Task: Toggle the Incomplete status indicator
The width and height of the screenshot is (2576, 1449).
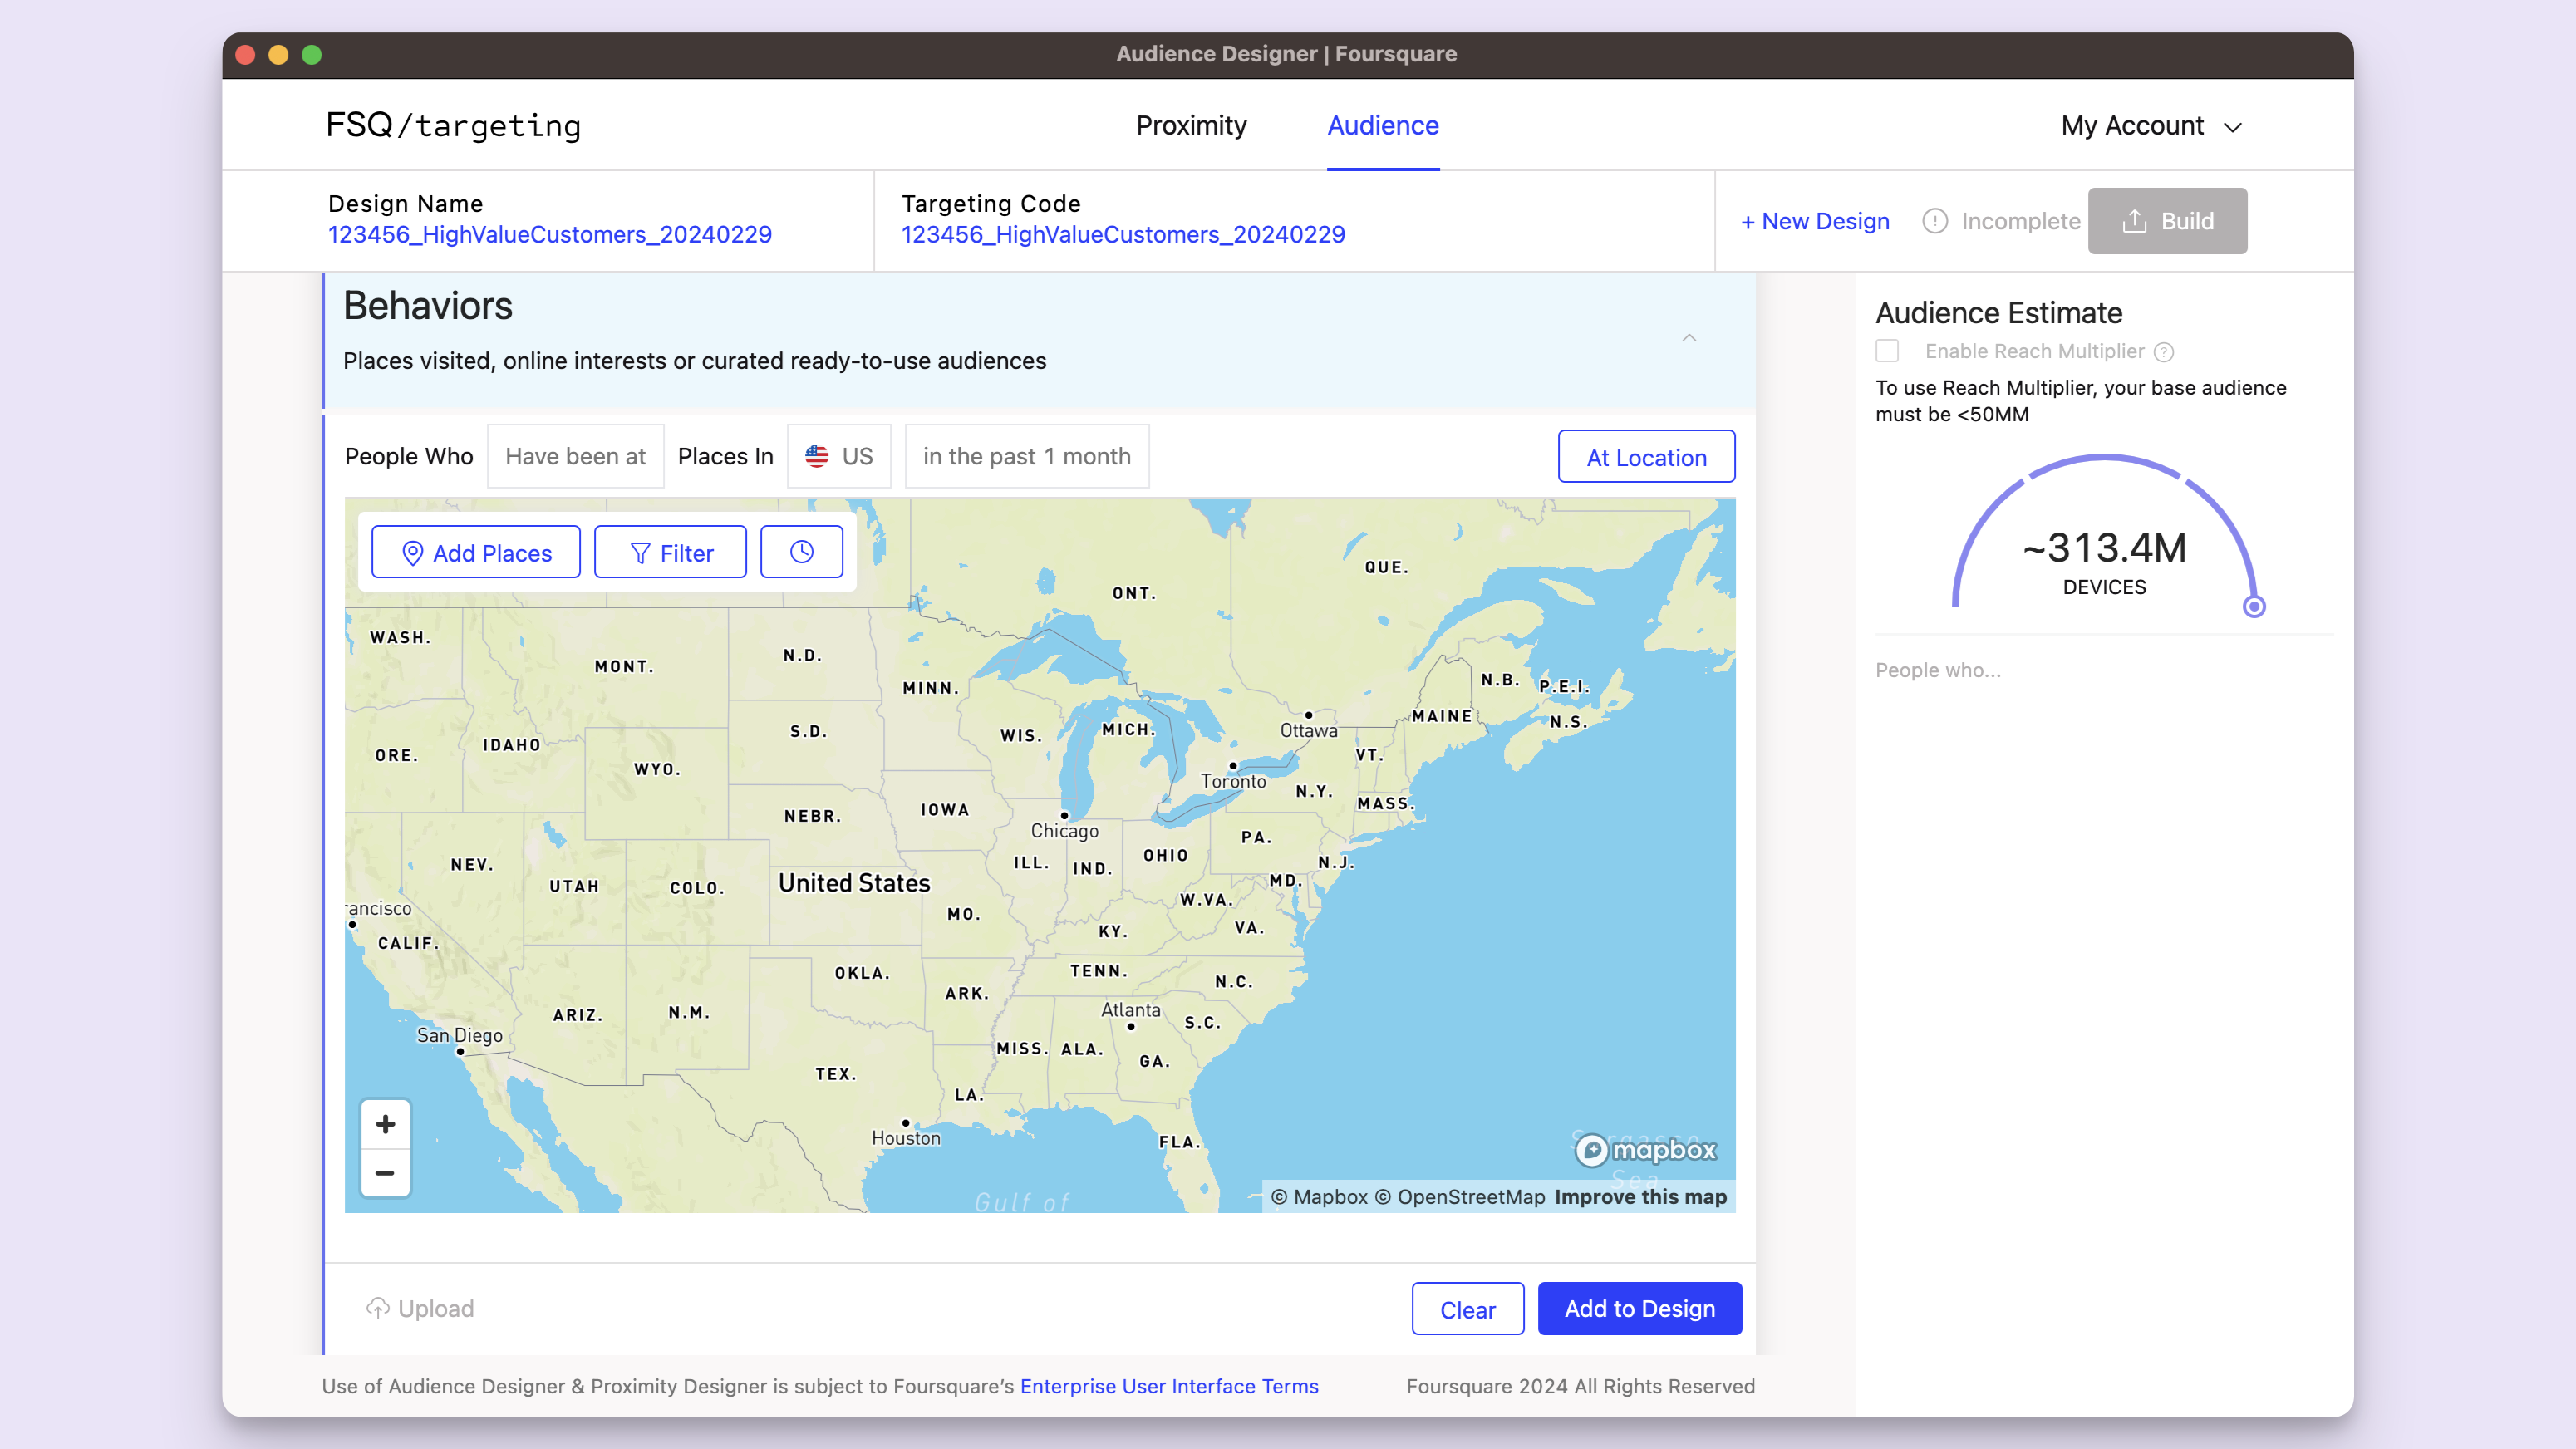Action: [x=2003, y=219]
